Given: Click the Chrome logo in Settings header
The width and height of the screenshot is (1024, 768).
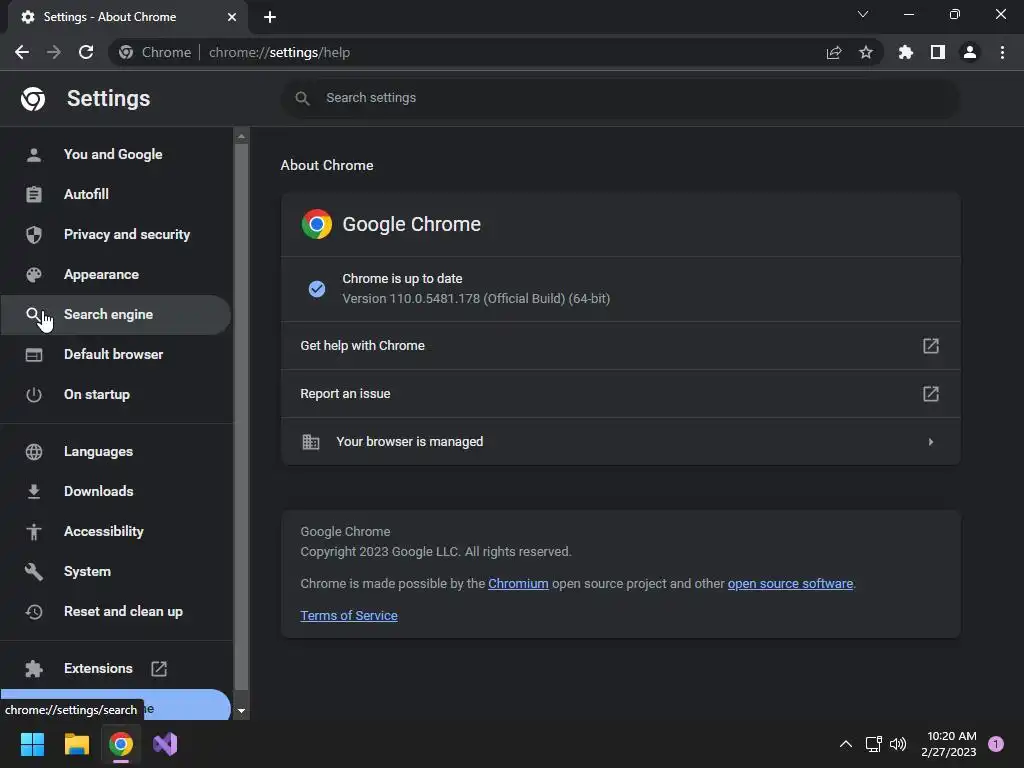Looking at the screenshot, I should pyautogui.click(x=33, y=99).
